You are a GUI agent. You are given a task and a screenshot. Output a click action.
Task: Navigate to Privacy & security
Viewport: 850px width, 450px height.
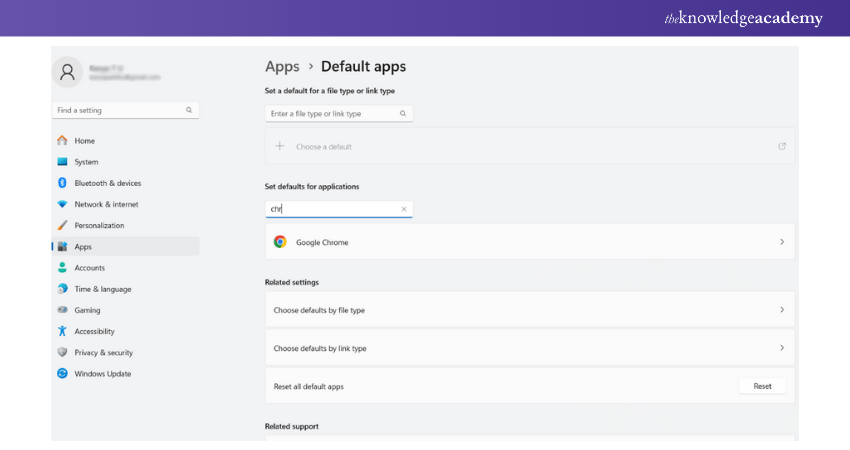point(103,353)
